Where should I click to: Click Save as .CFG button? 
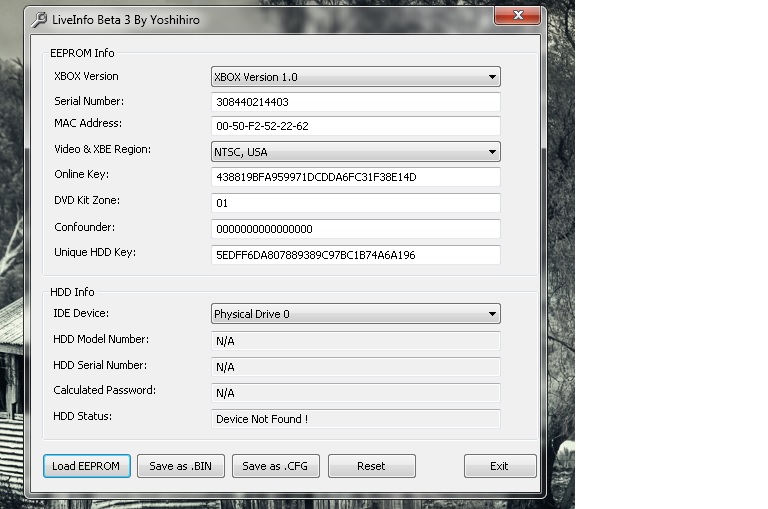[276, 466]
